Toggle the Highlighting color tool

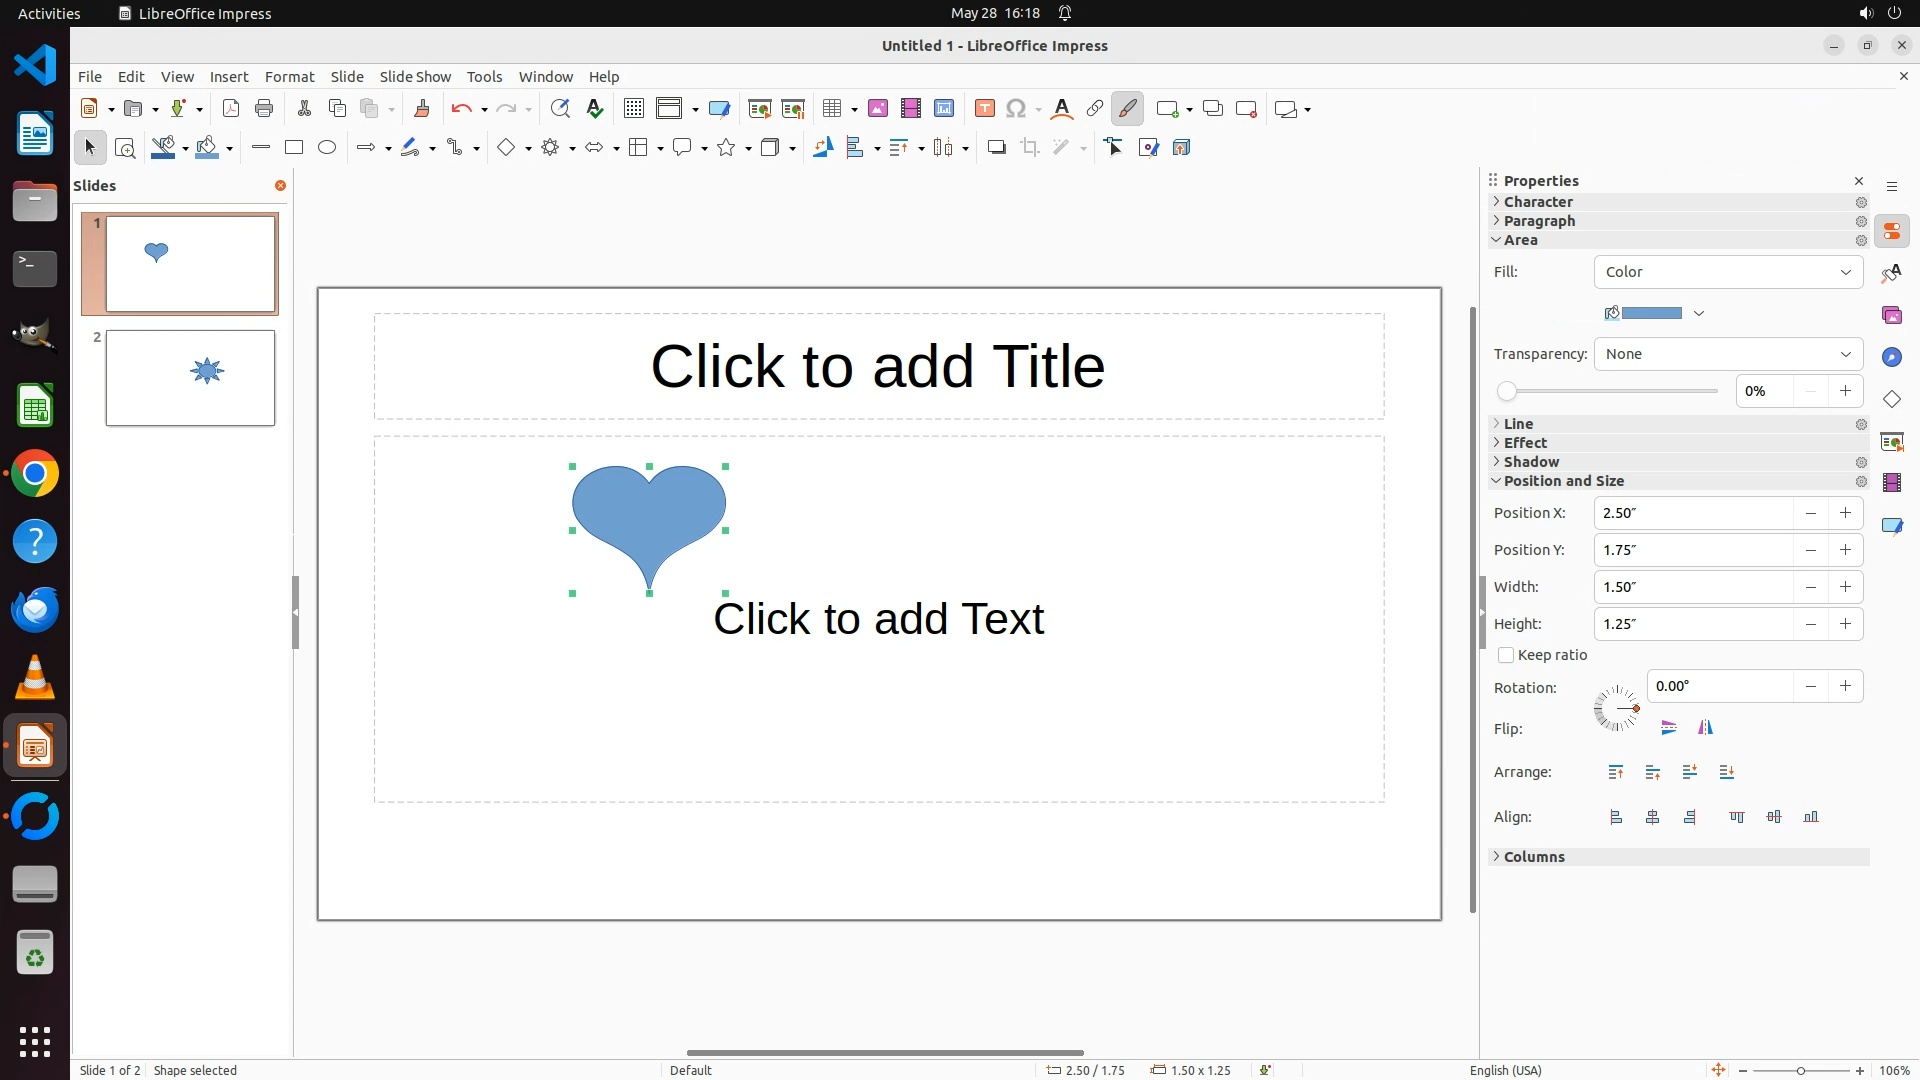(x=1127, y=109)
